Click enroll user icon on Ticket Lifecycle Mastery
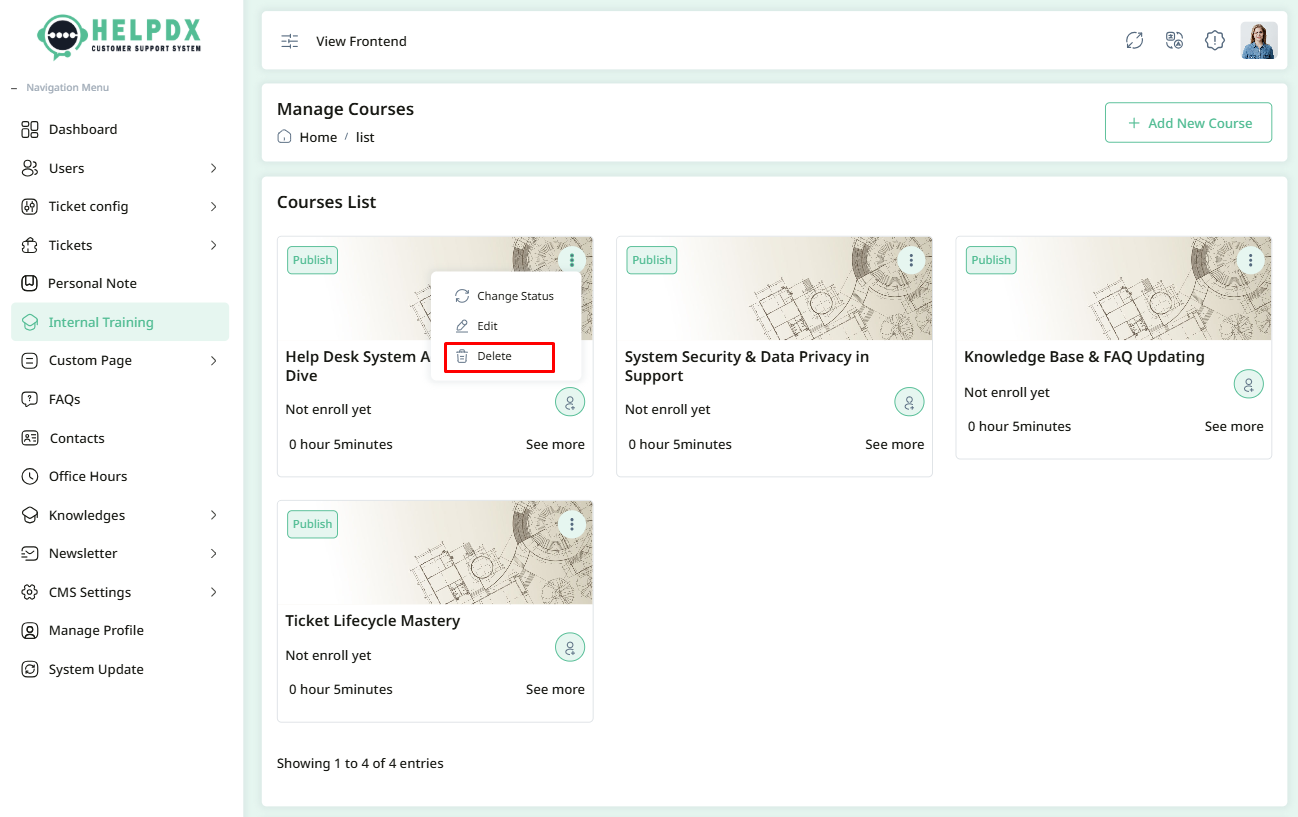The image size is (1298, 817). (570, 648)
